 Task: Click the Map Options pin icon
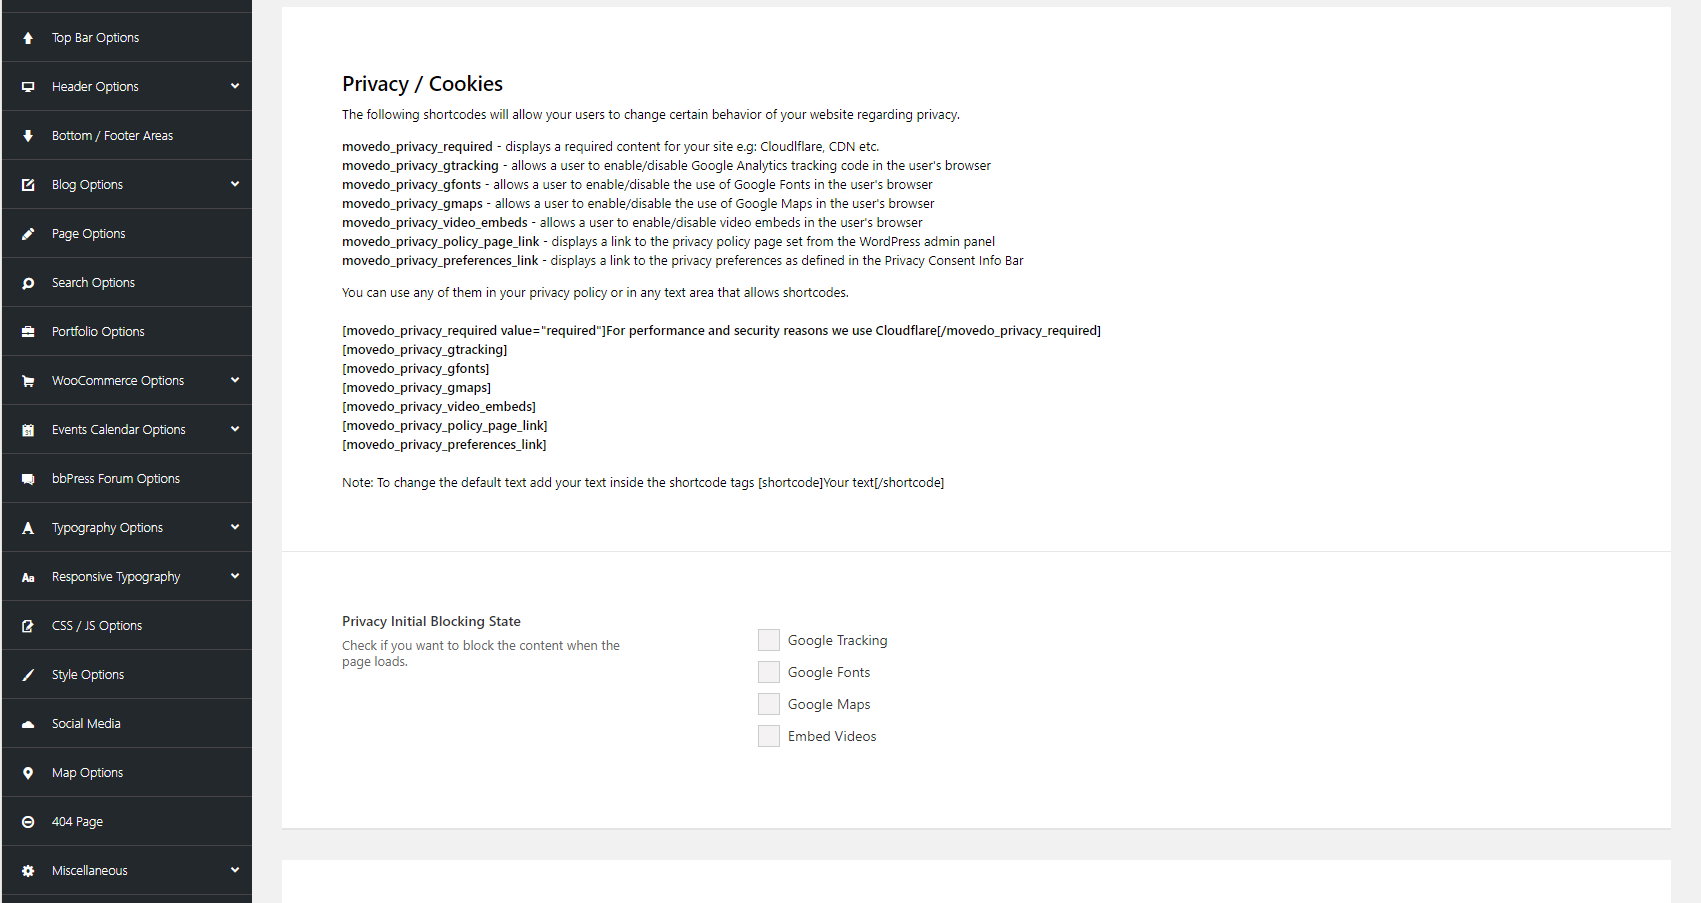pyautogui.click(x=28, y=773)
